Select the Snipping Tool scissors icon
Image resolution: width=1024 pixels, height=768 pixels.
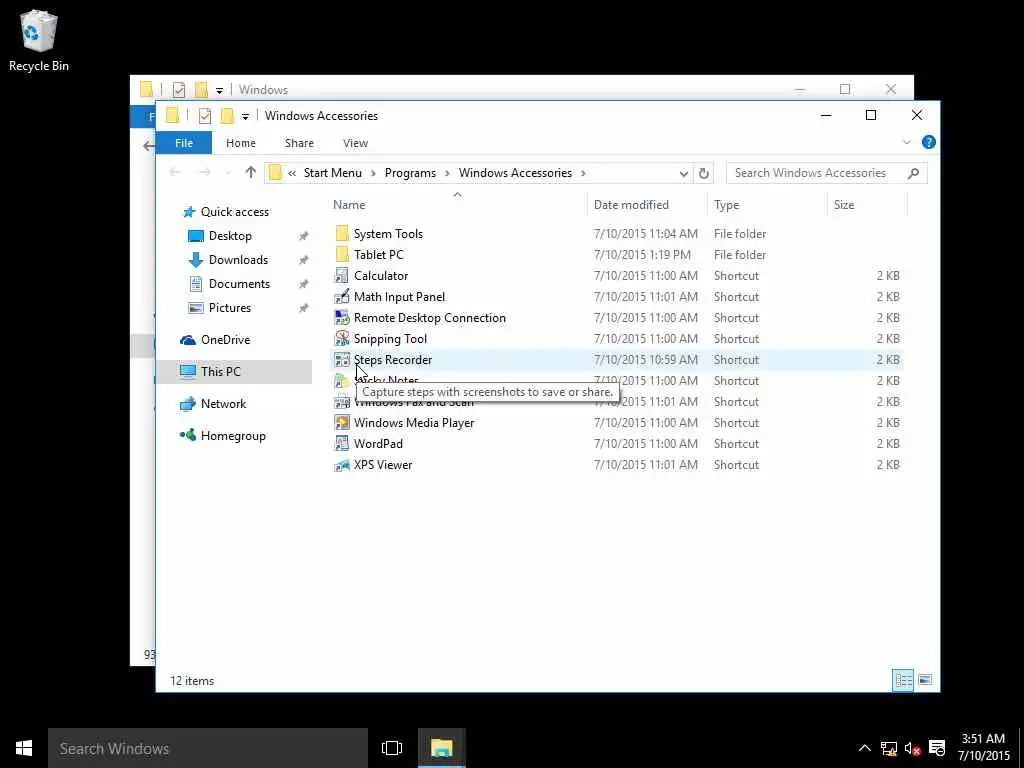click(x=342, y=338)
